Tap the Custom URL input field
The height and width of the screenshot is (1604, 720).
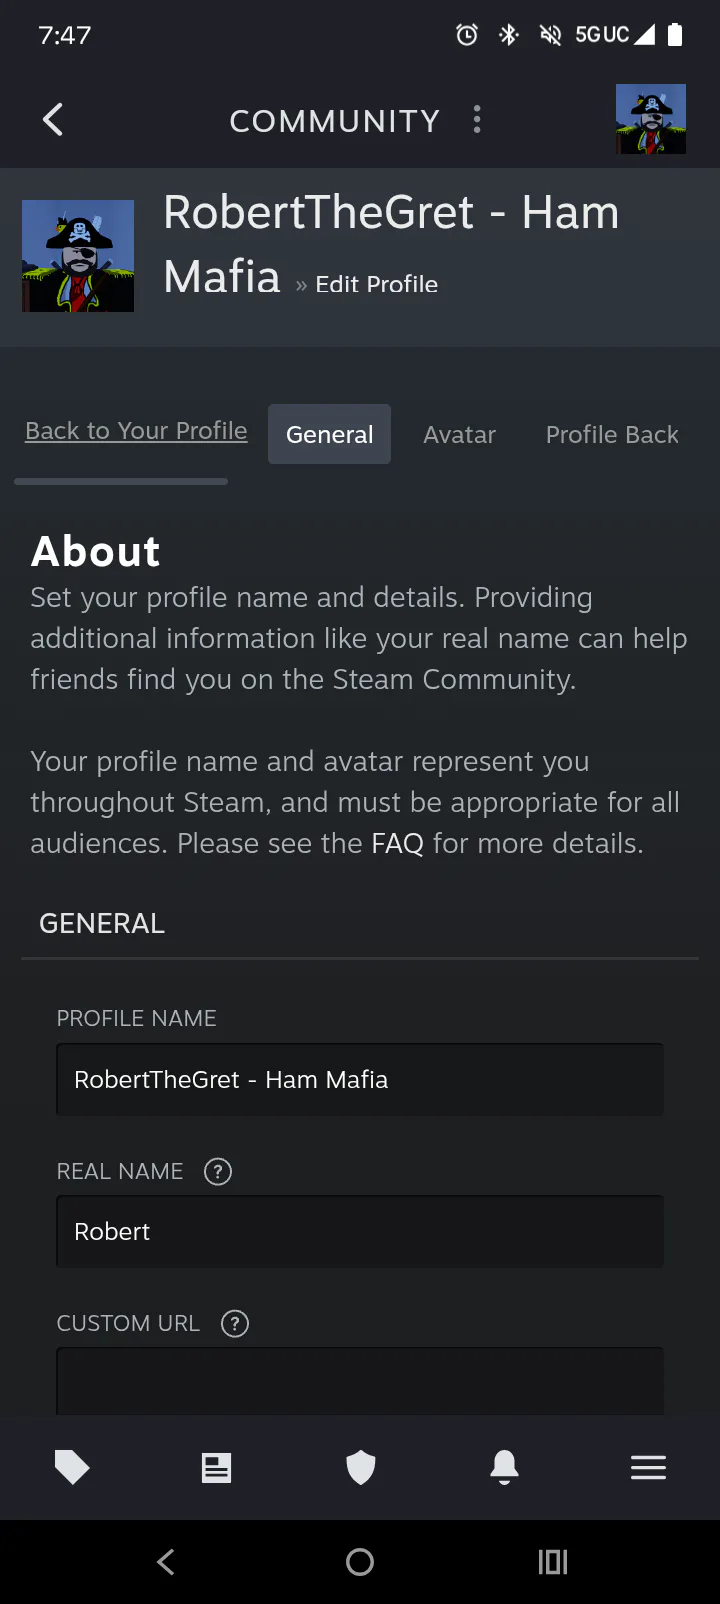360,1381
